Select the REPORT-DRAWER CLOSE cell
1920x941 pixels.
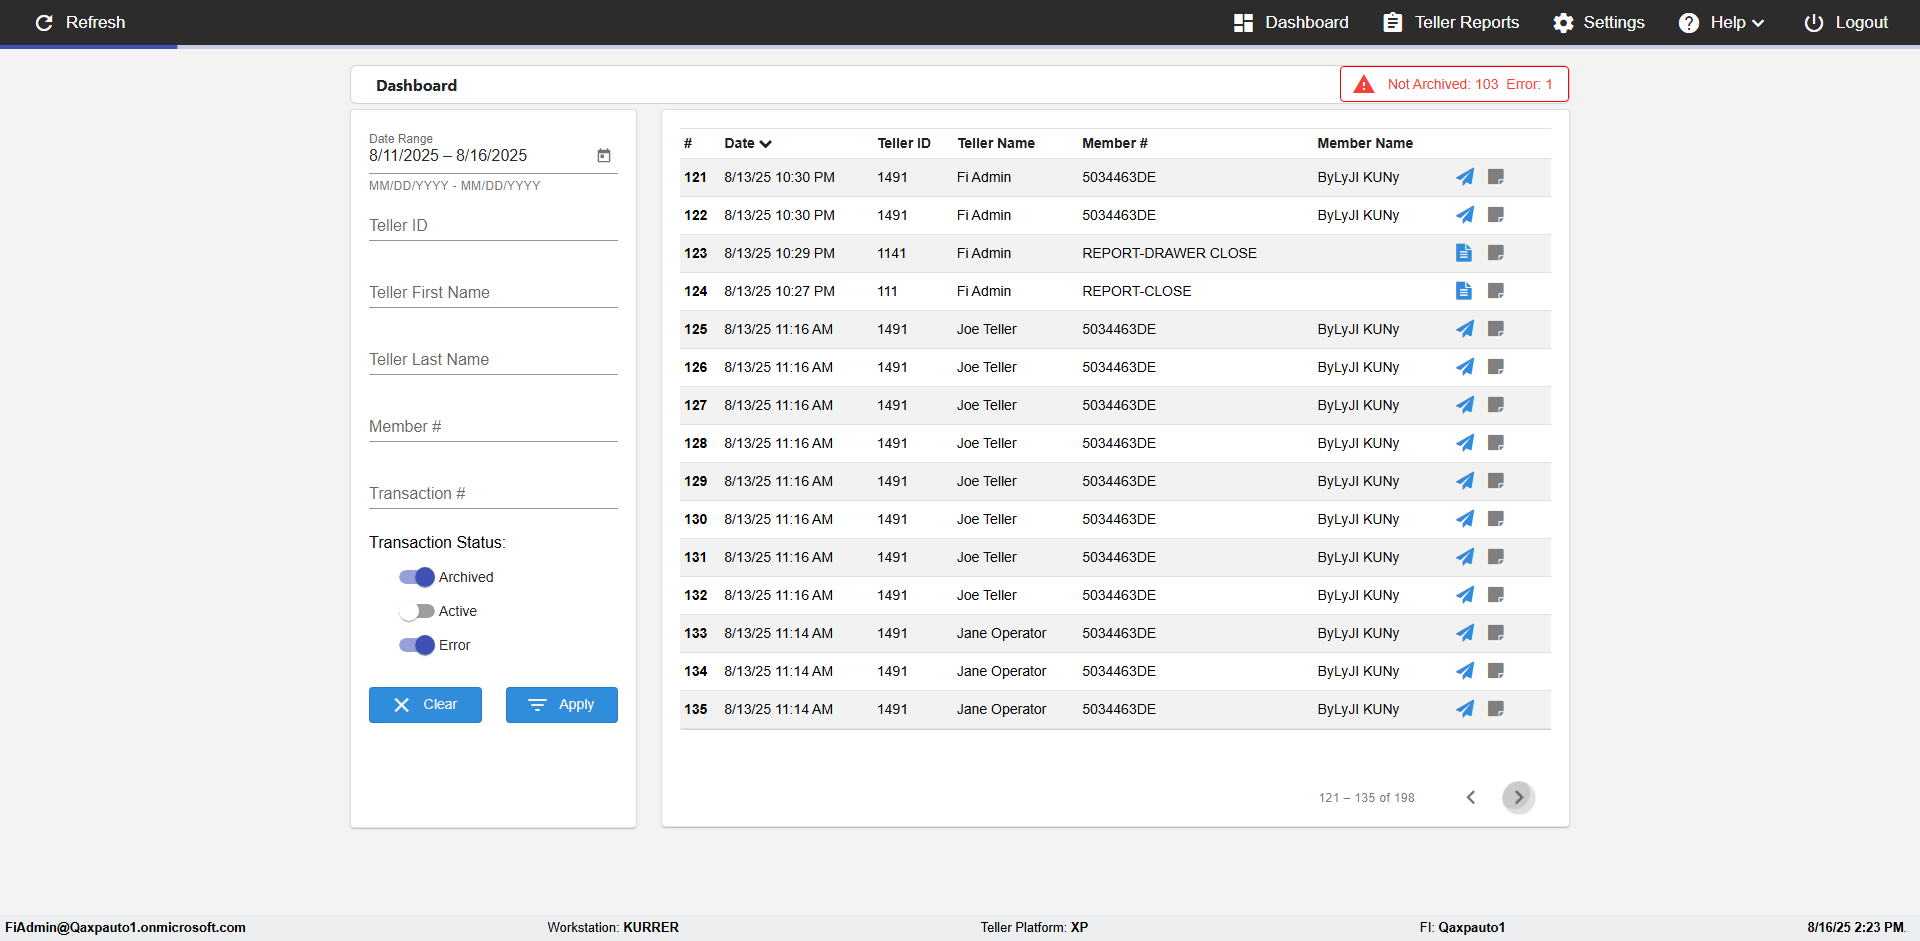(x=1169, y=253)
